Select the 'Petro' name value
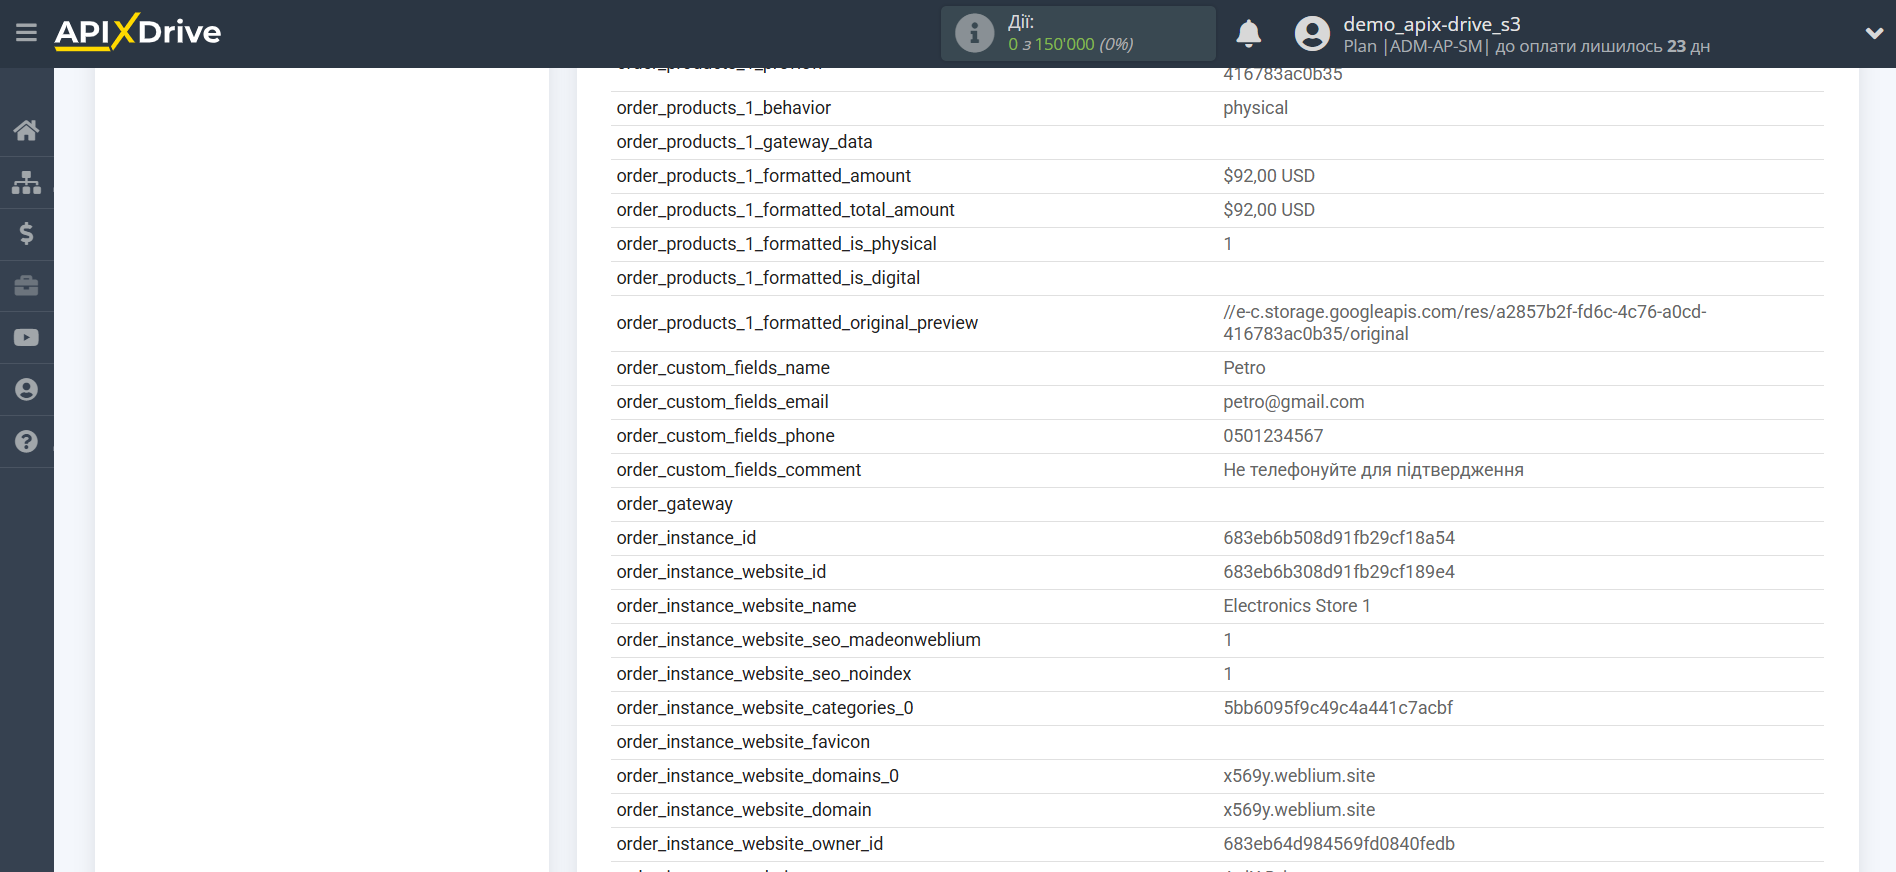The width and height of the screenshot is (1896, 872). [1244, 368]
